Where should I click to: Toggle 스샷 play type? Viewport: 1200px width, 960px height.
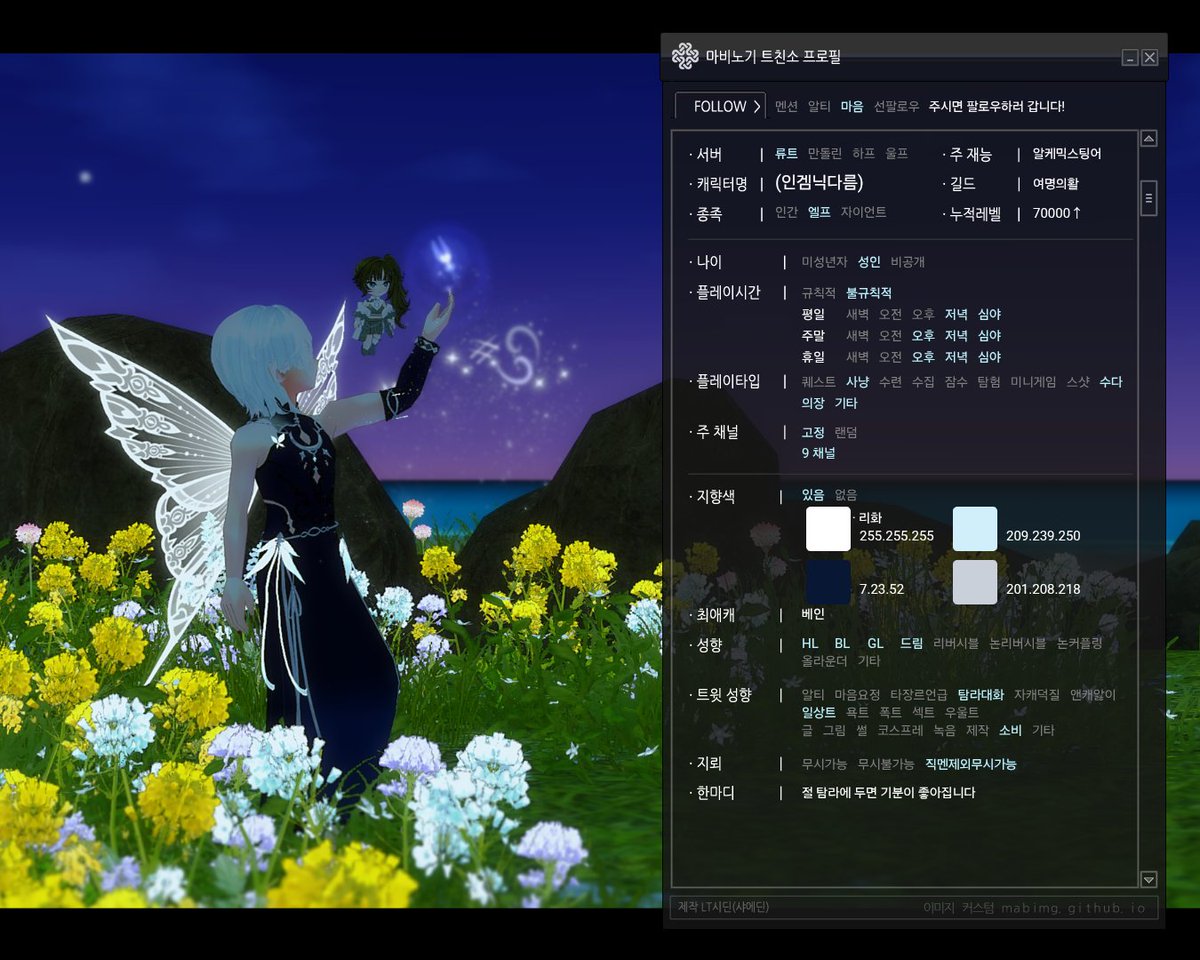point(1077,382)
